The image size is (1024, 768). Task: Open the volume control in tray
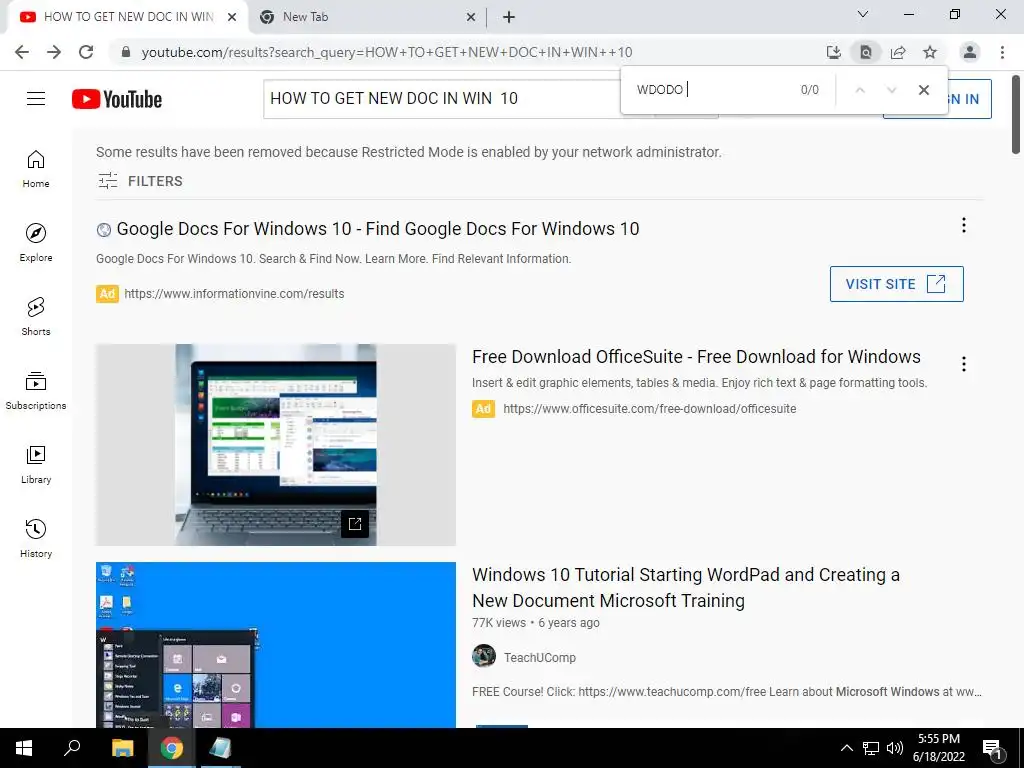[x=895, y=748]
